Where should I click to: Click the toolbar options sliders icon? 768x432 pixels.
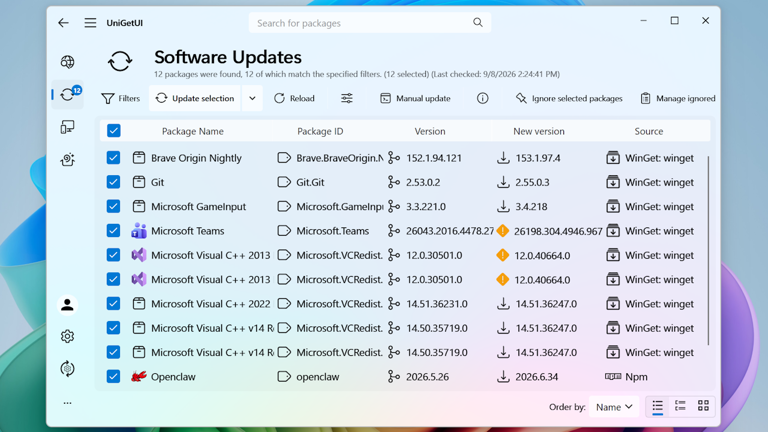pos(347,98)
